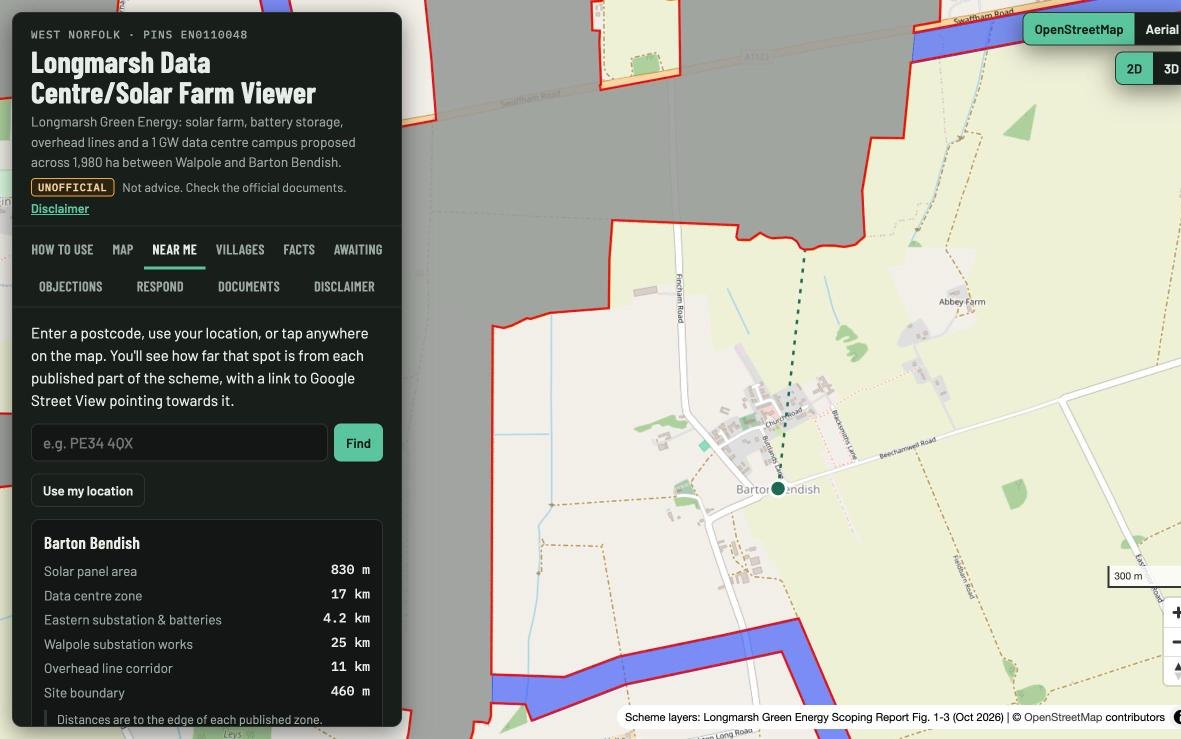1181x739 pixels.
Task: Go to the FACTS tab
Action: 299,249
